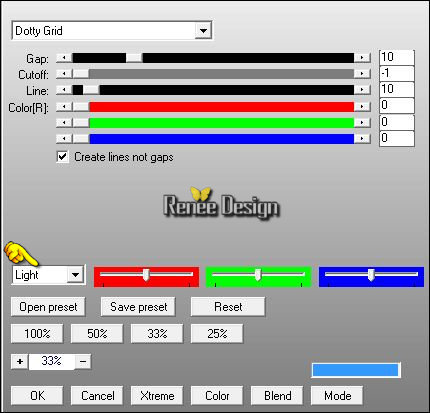Click the green color slider left arrow
Viewport: 430px width, 413px height.
[64, 123]
